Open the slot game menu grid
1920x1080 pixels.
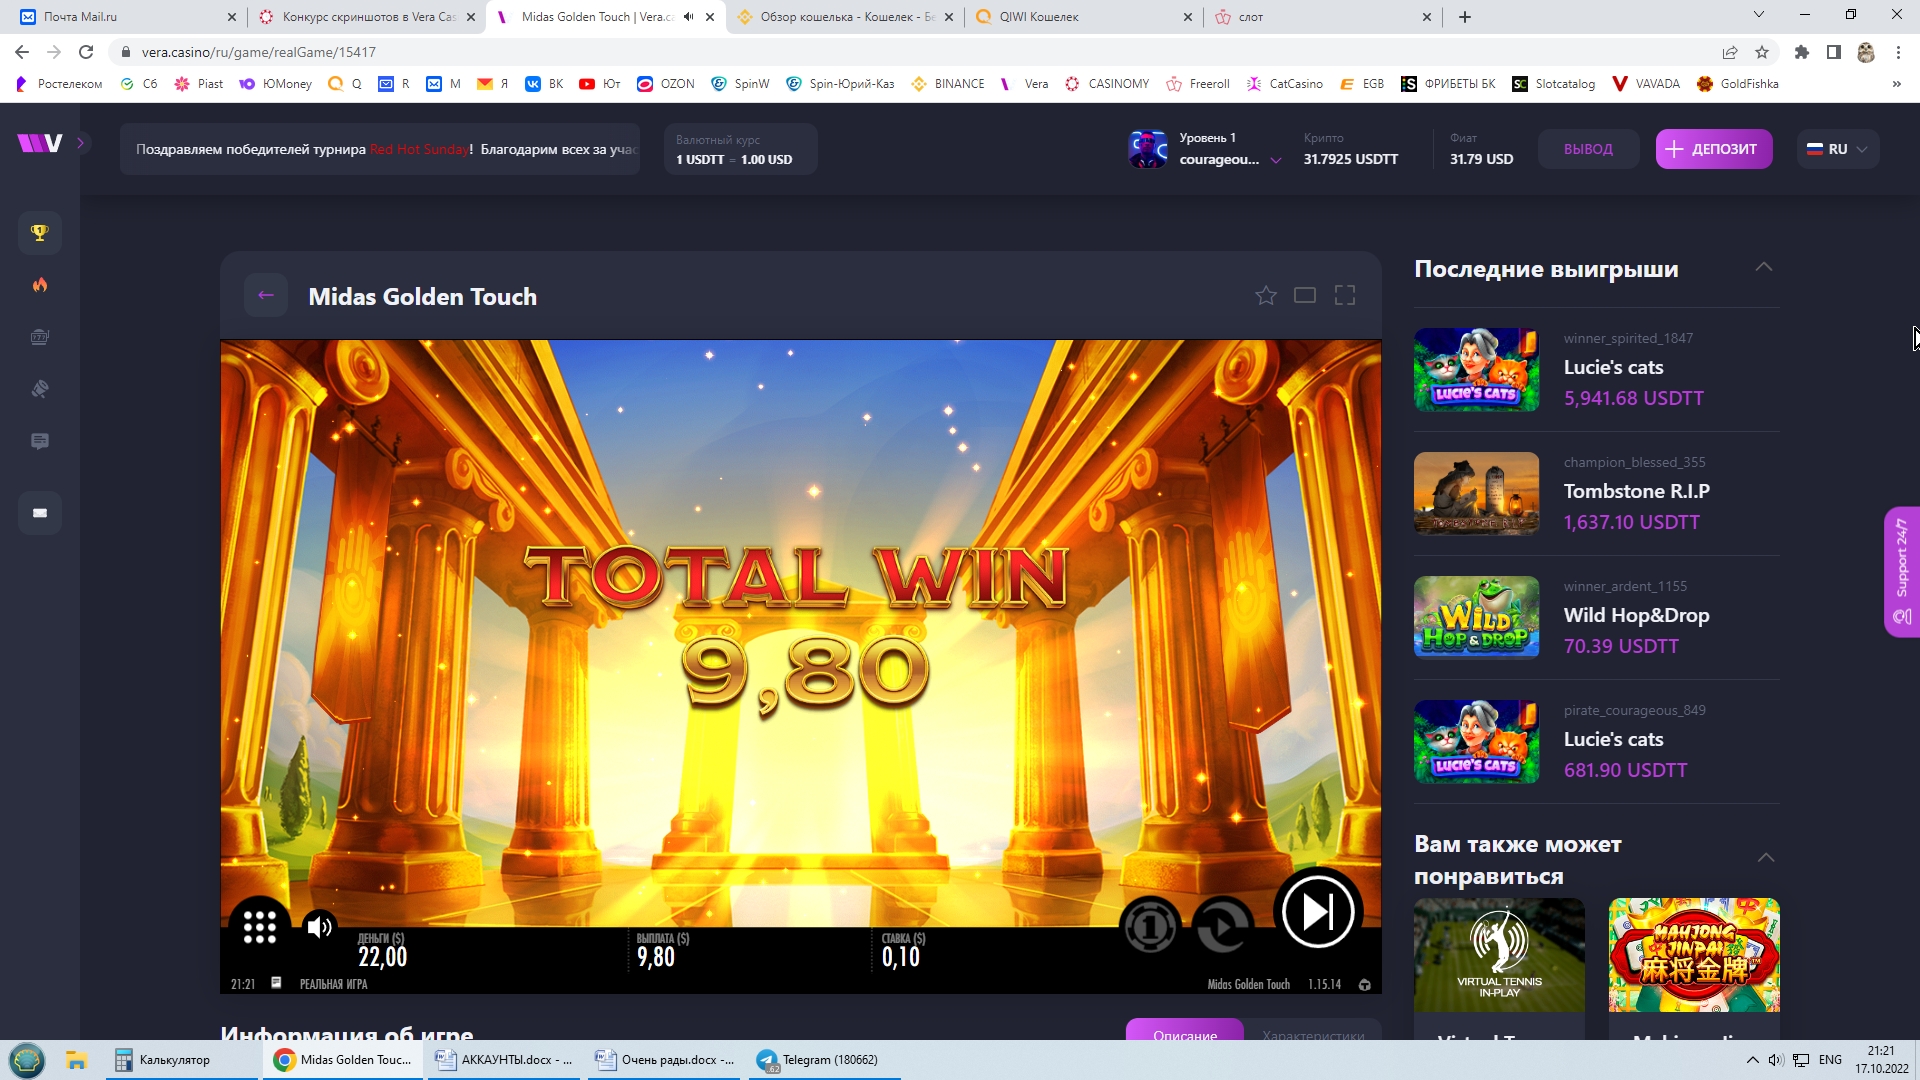260,927
